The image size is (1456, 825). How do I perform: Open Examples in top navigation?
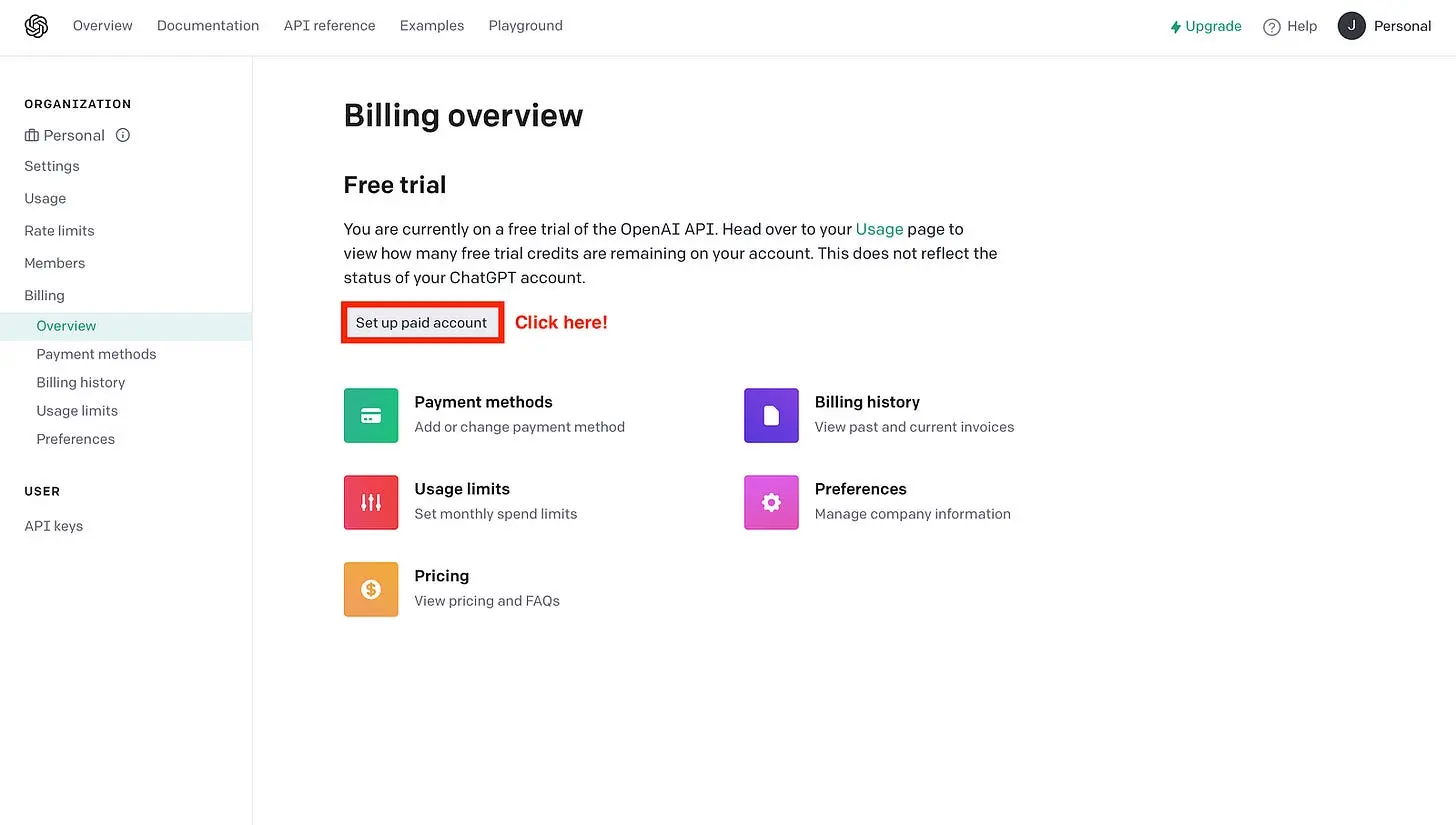[x=432, y=26]
